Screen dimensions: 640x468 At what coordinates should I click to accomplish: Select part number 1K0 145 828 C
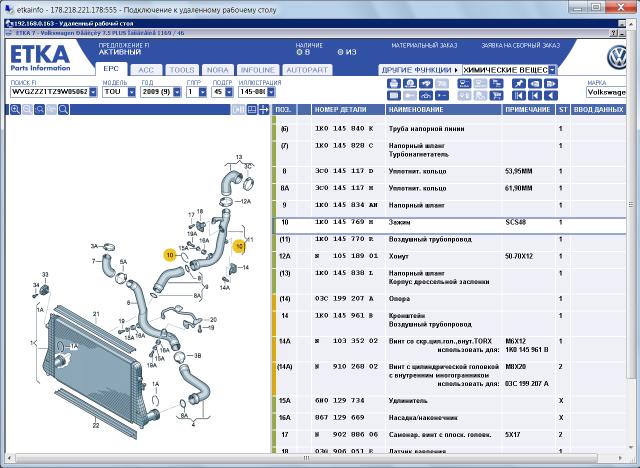click(344, 145)
